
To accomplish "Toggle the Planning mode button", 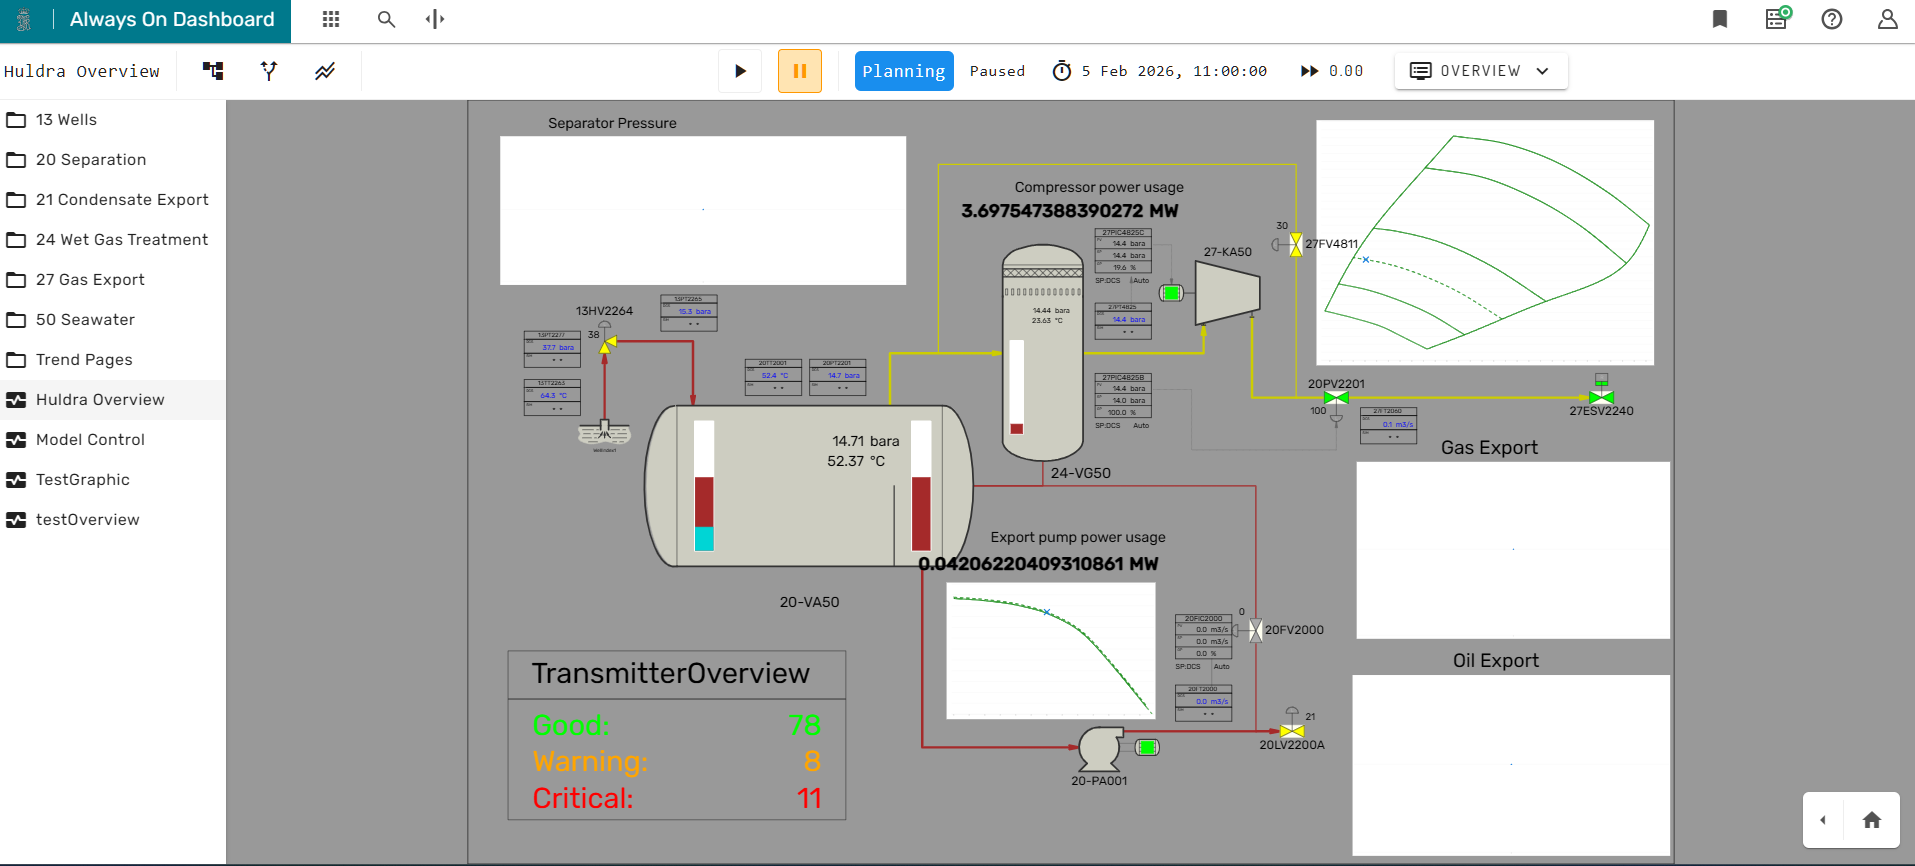I will (x=903, y=71).
